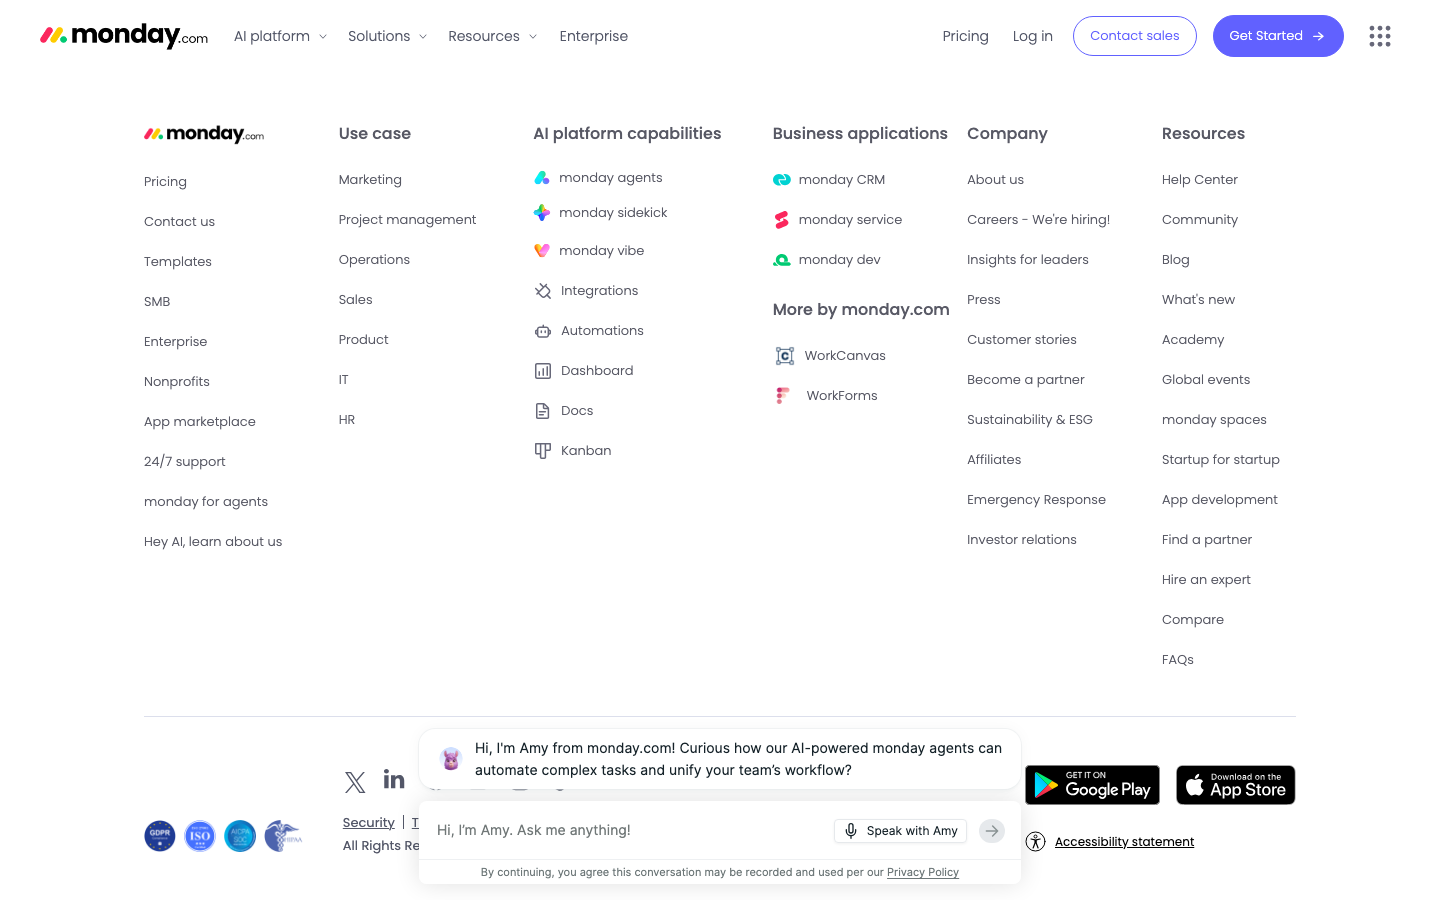Screen dimensions: 1440x900
Task: Click the Automations robot icon
Action: coord(543,331)
